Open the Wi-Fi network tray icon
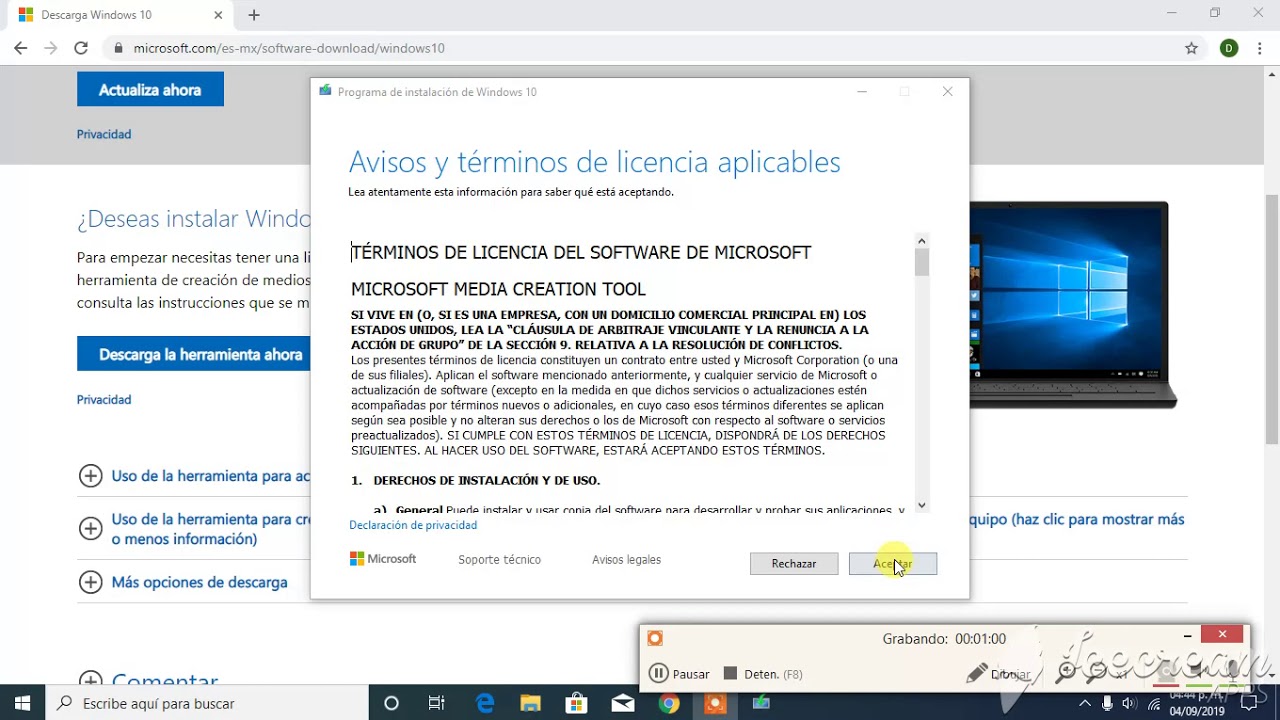 (x=1153, y=704)
